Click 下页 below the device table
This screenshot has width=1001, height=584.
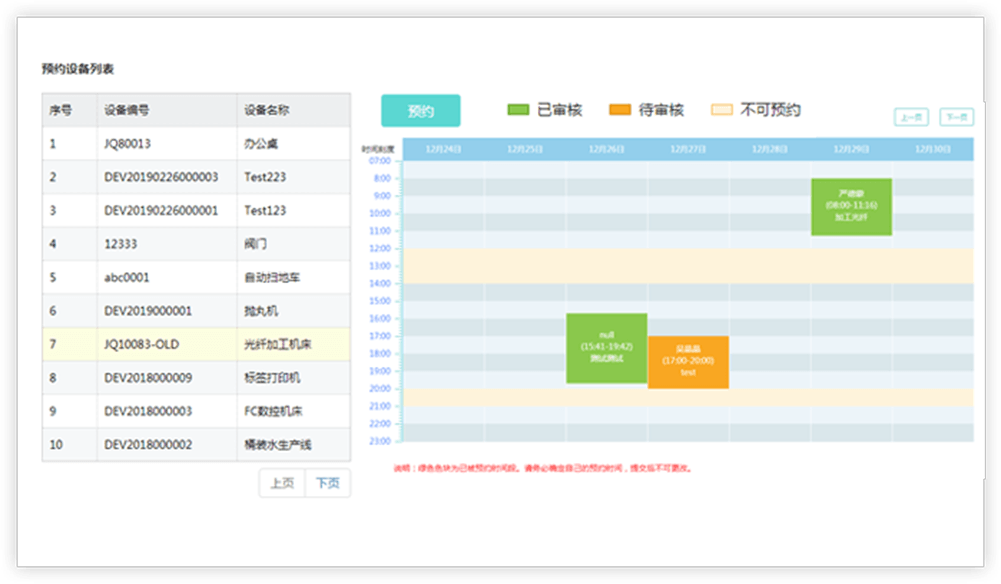[x=327, y=483]
